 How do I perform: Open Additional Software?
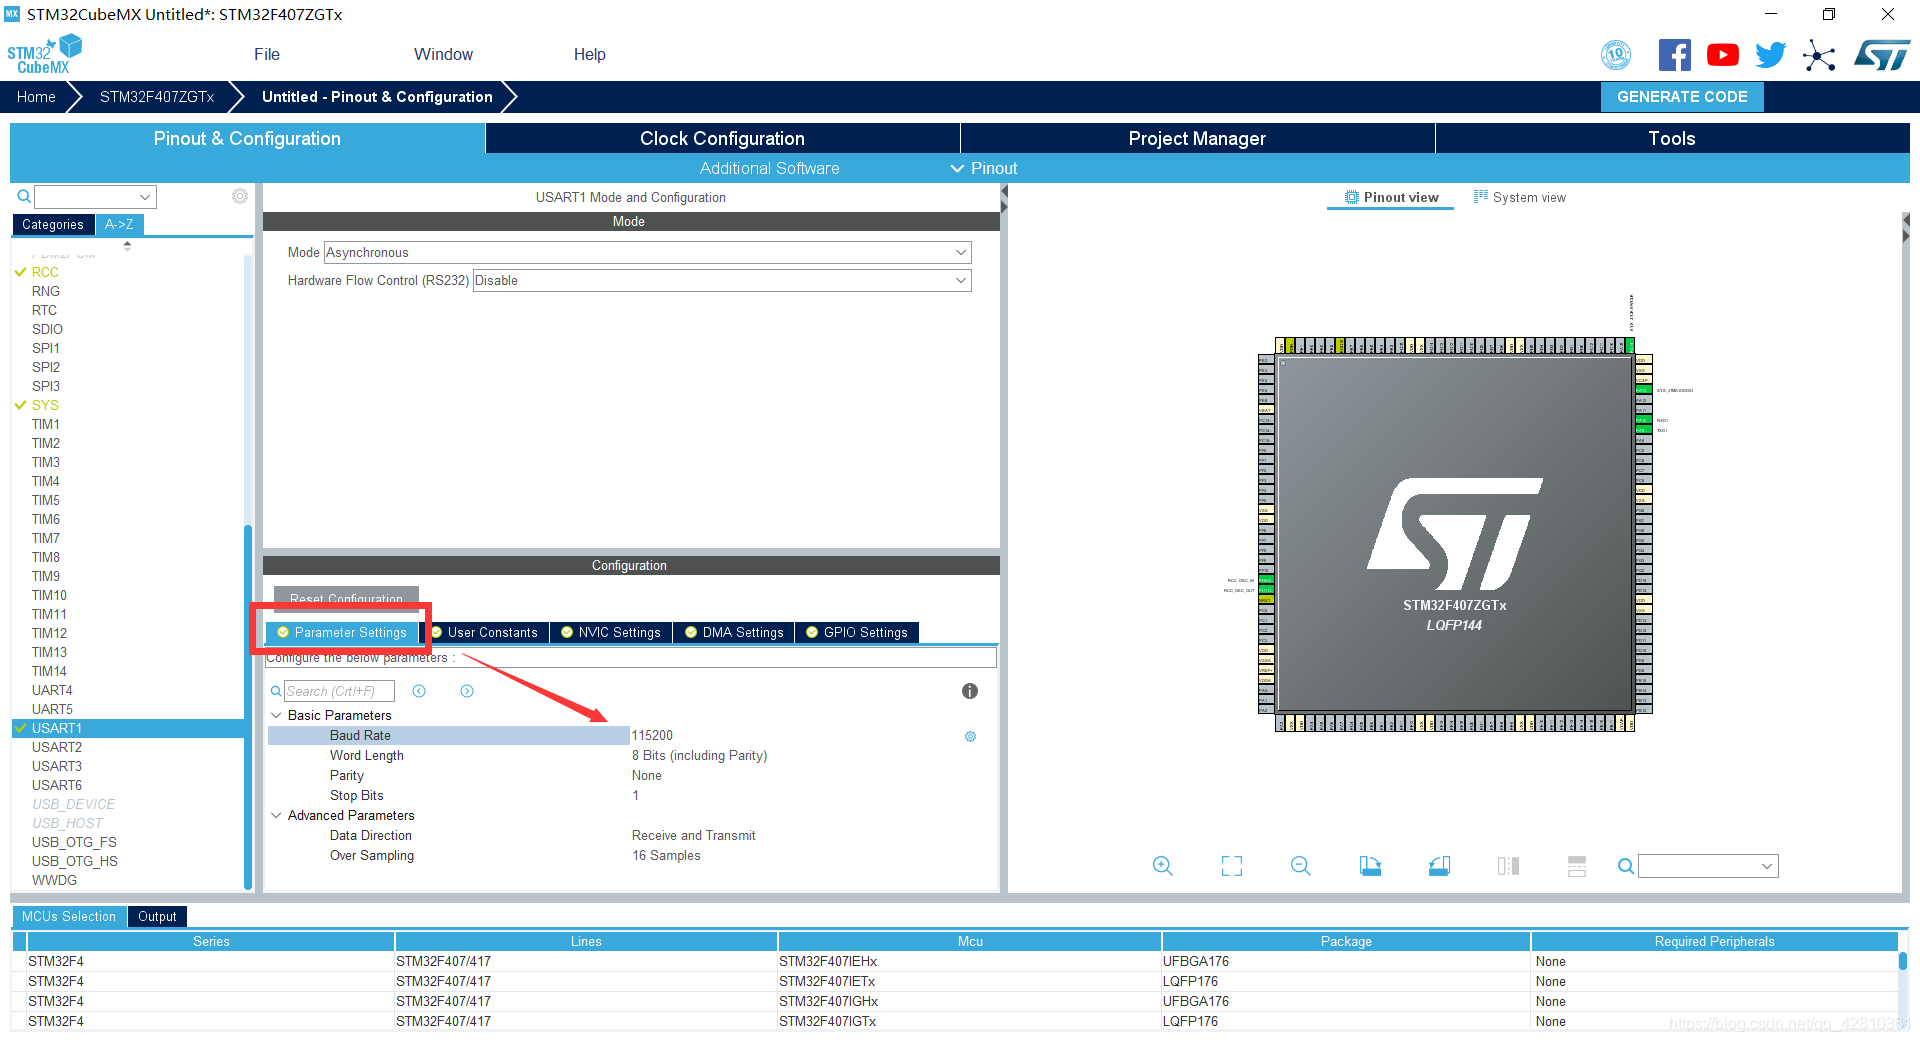point(769,168)
